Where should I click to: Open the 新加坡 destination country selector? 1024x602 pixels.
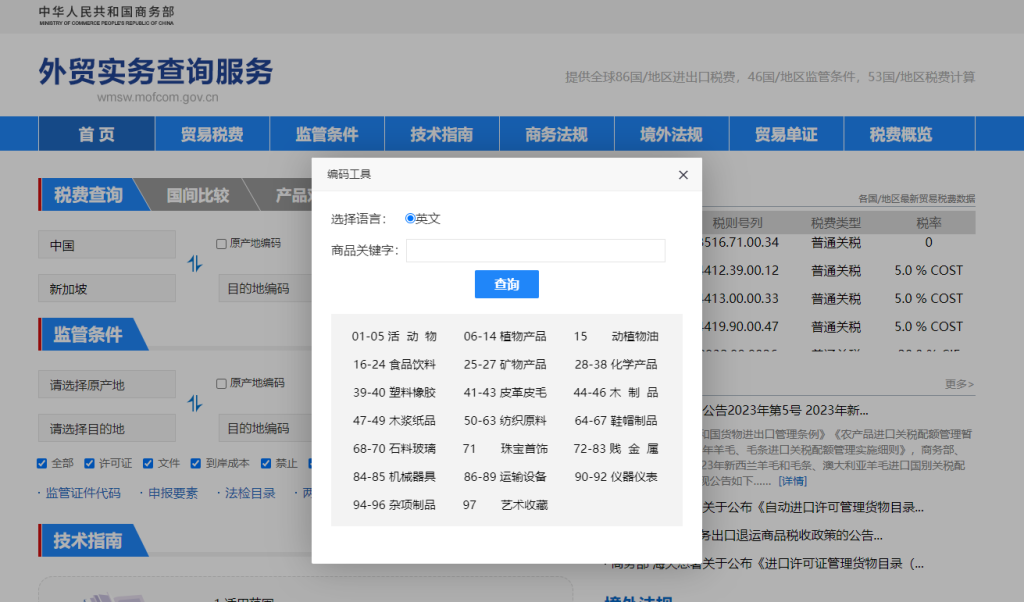tap(107, 288)
